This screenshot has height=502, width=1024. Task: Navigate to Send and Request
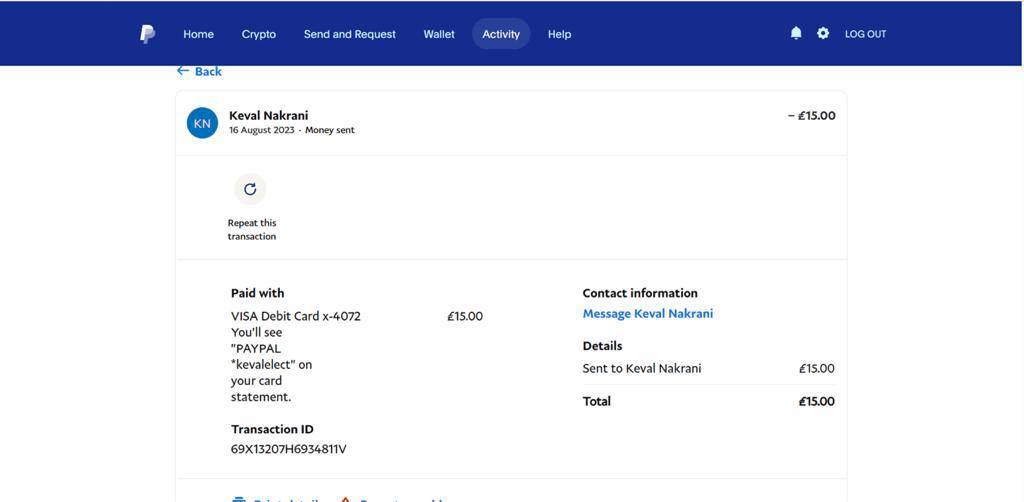pyautogui.click(x=349, y=34)
